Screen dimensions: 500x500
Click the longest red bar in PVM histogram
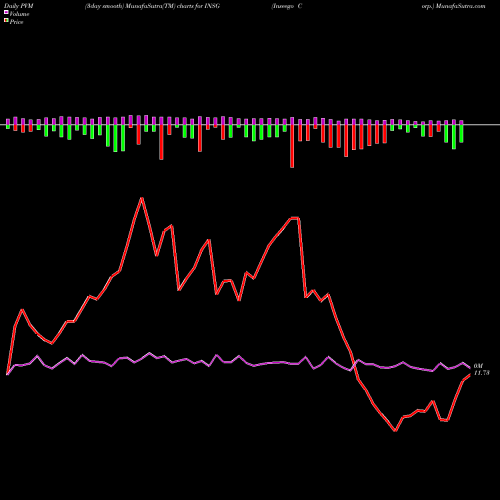(x=292, y=146)
